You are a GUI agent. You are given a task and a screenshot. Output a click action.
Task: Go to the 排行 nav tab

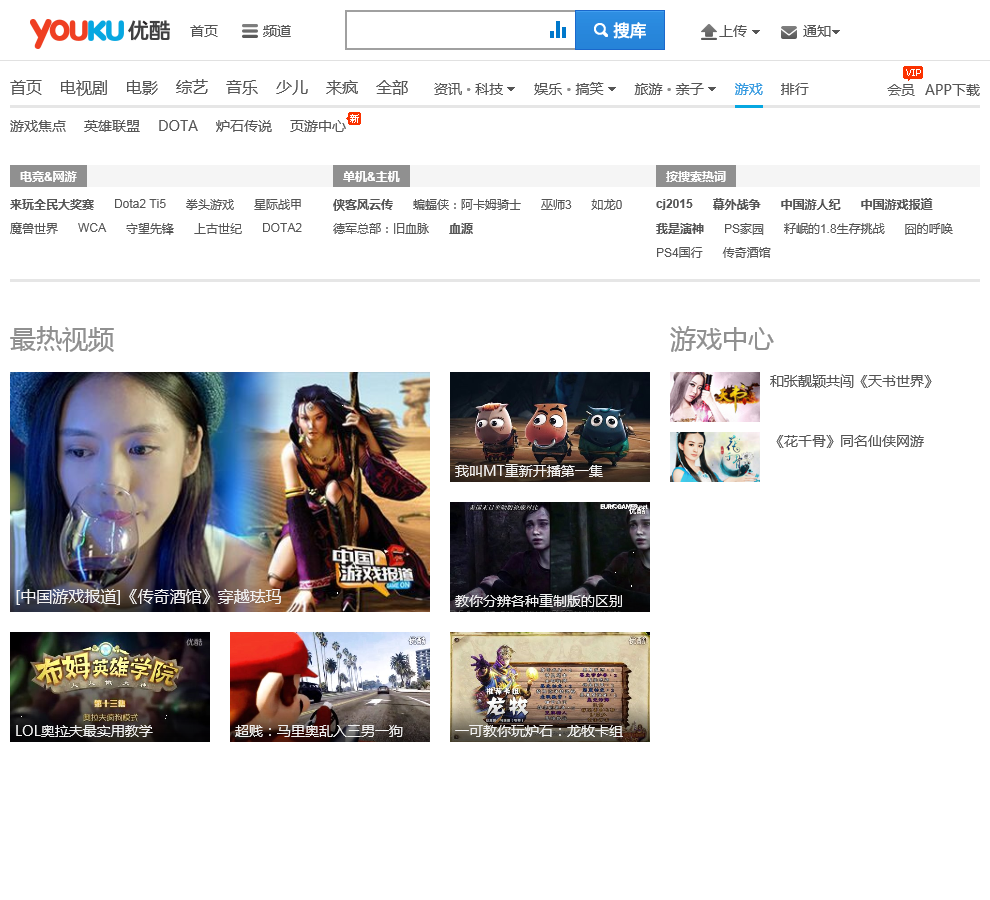(x=794, y=89)
